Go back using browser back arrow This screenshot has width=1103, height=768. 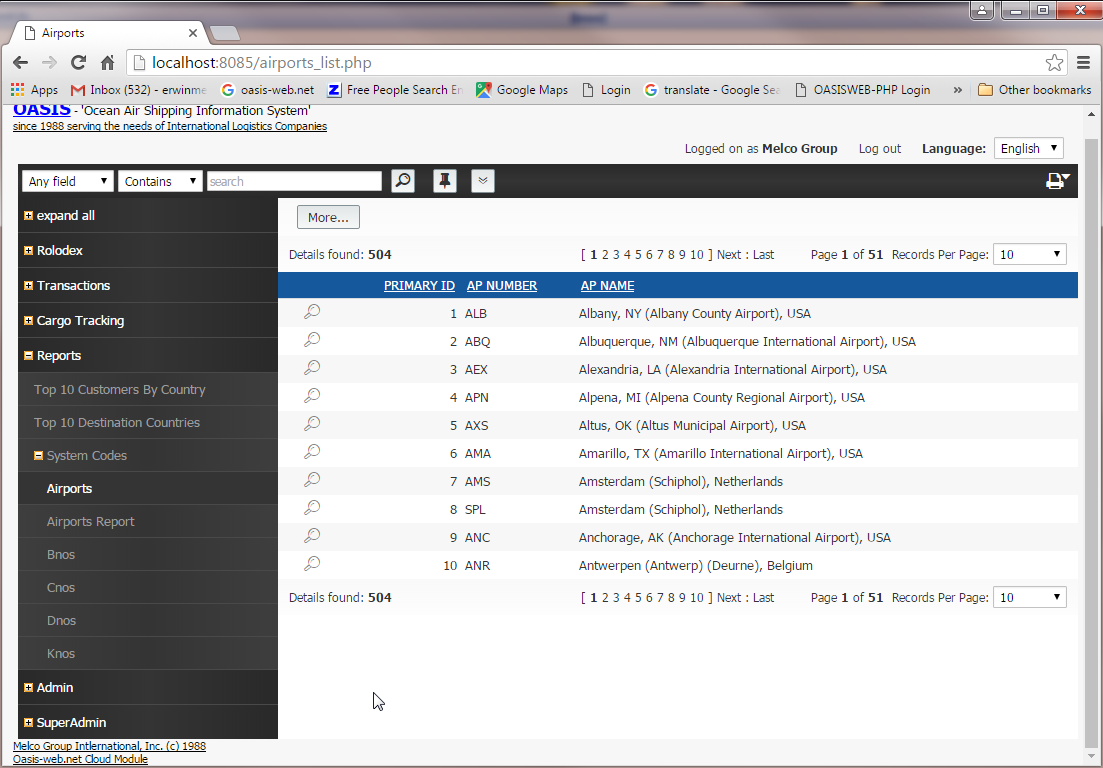tap(20, 63)
